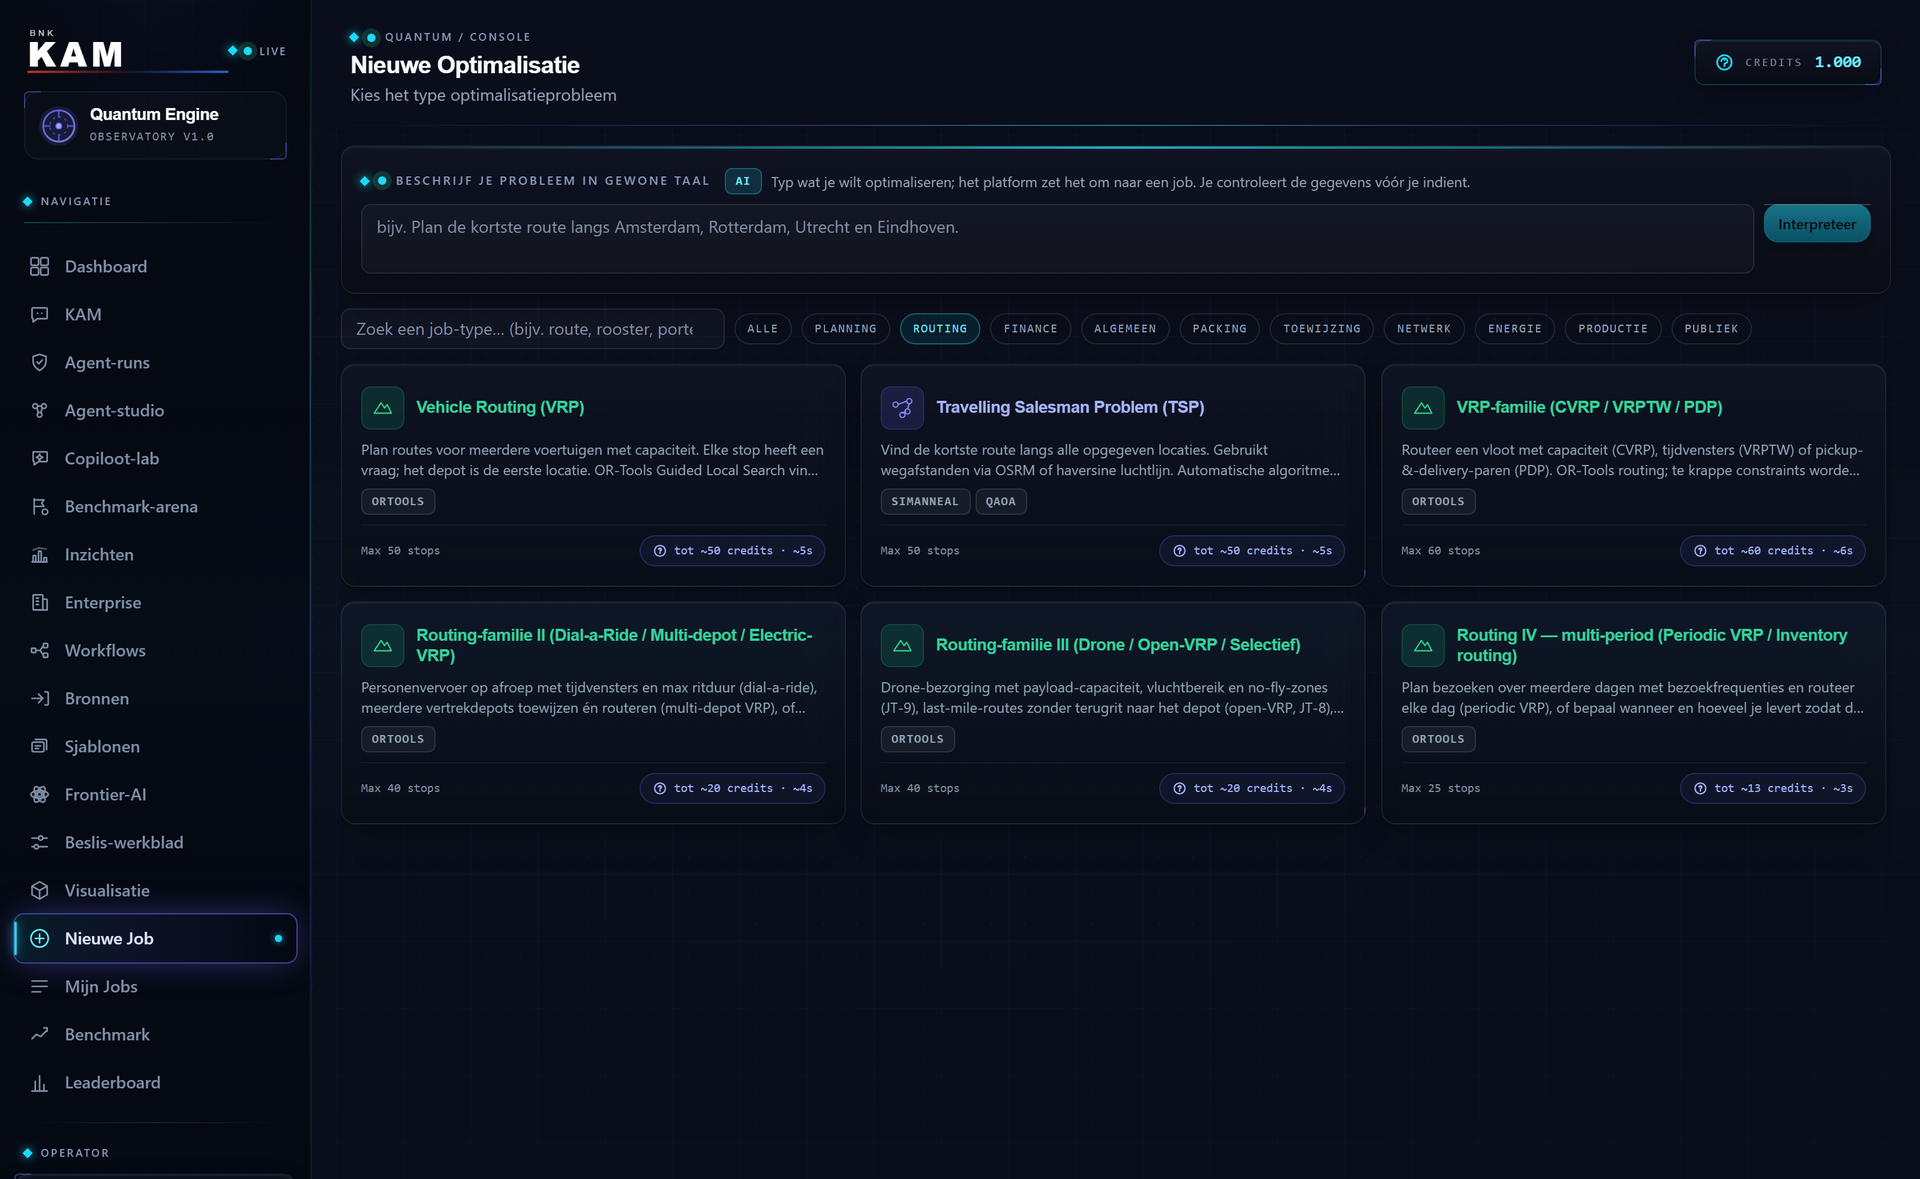The height and width of the screenshot is (1179, 1920).
Task: Click the Leaderboard bars icon
Action: click(39, 1082)
